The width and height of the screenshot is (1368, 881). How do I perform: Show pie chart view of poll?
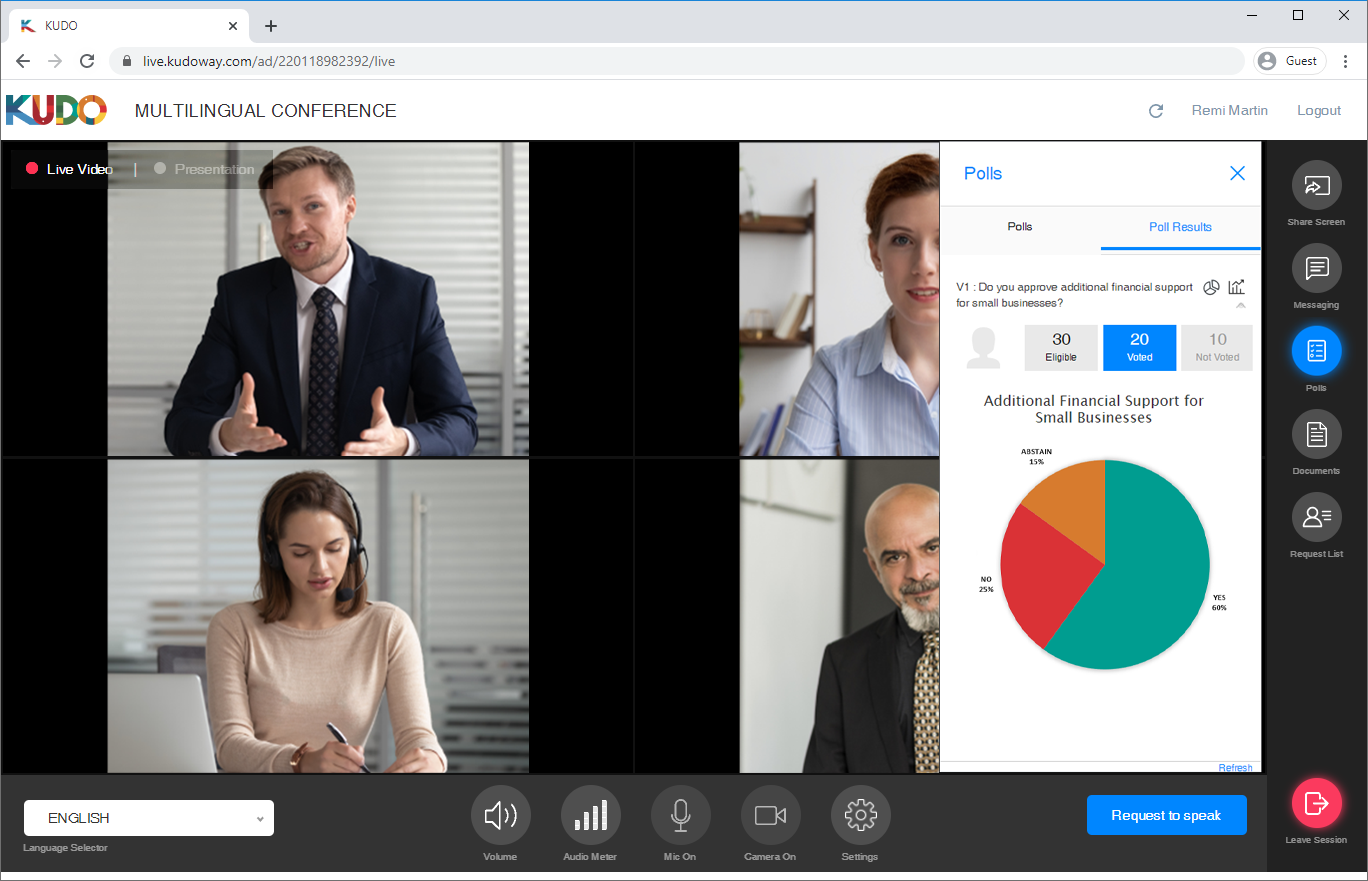(x=1211, y=288)
